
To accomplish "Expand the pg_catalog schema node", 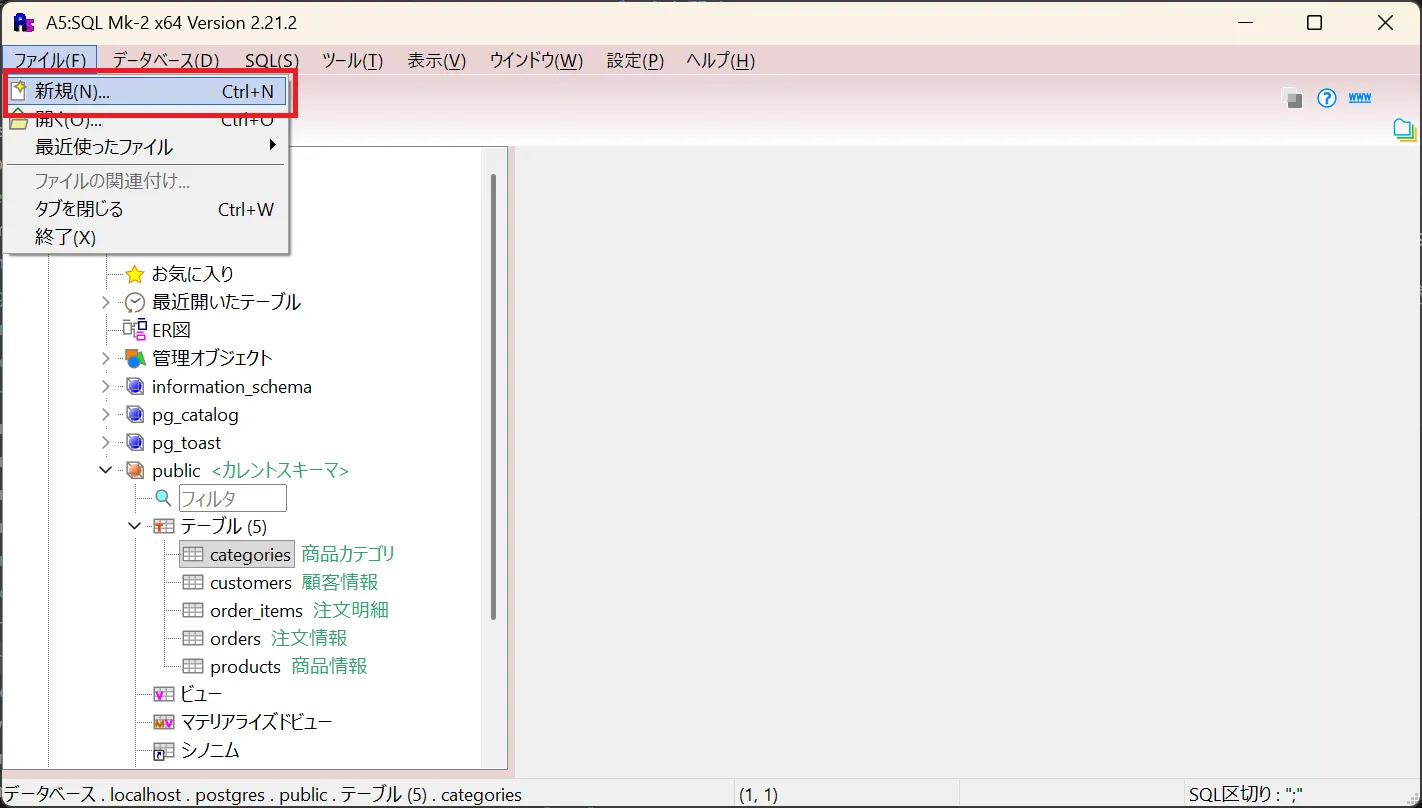I will click(x=106, y=415).
